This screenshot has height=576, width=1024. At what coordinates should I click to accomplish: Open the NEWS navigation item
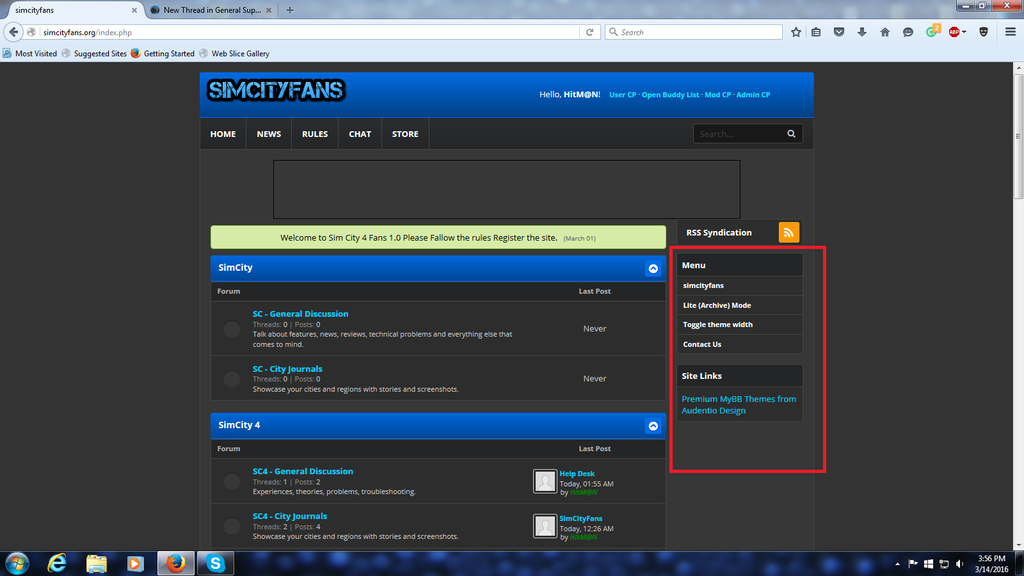pyautogui.click(x=268, y=134)
